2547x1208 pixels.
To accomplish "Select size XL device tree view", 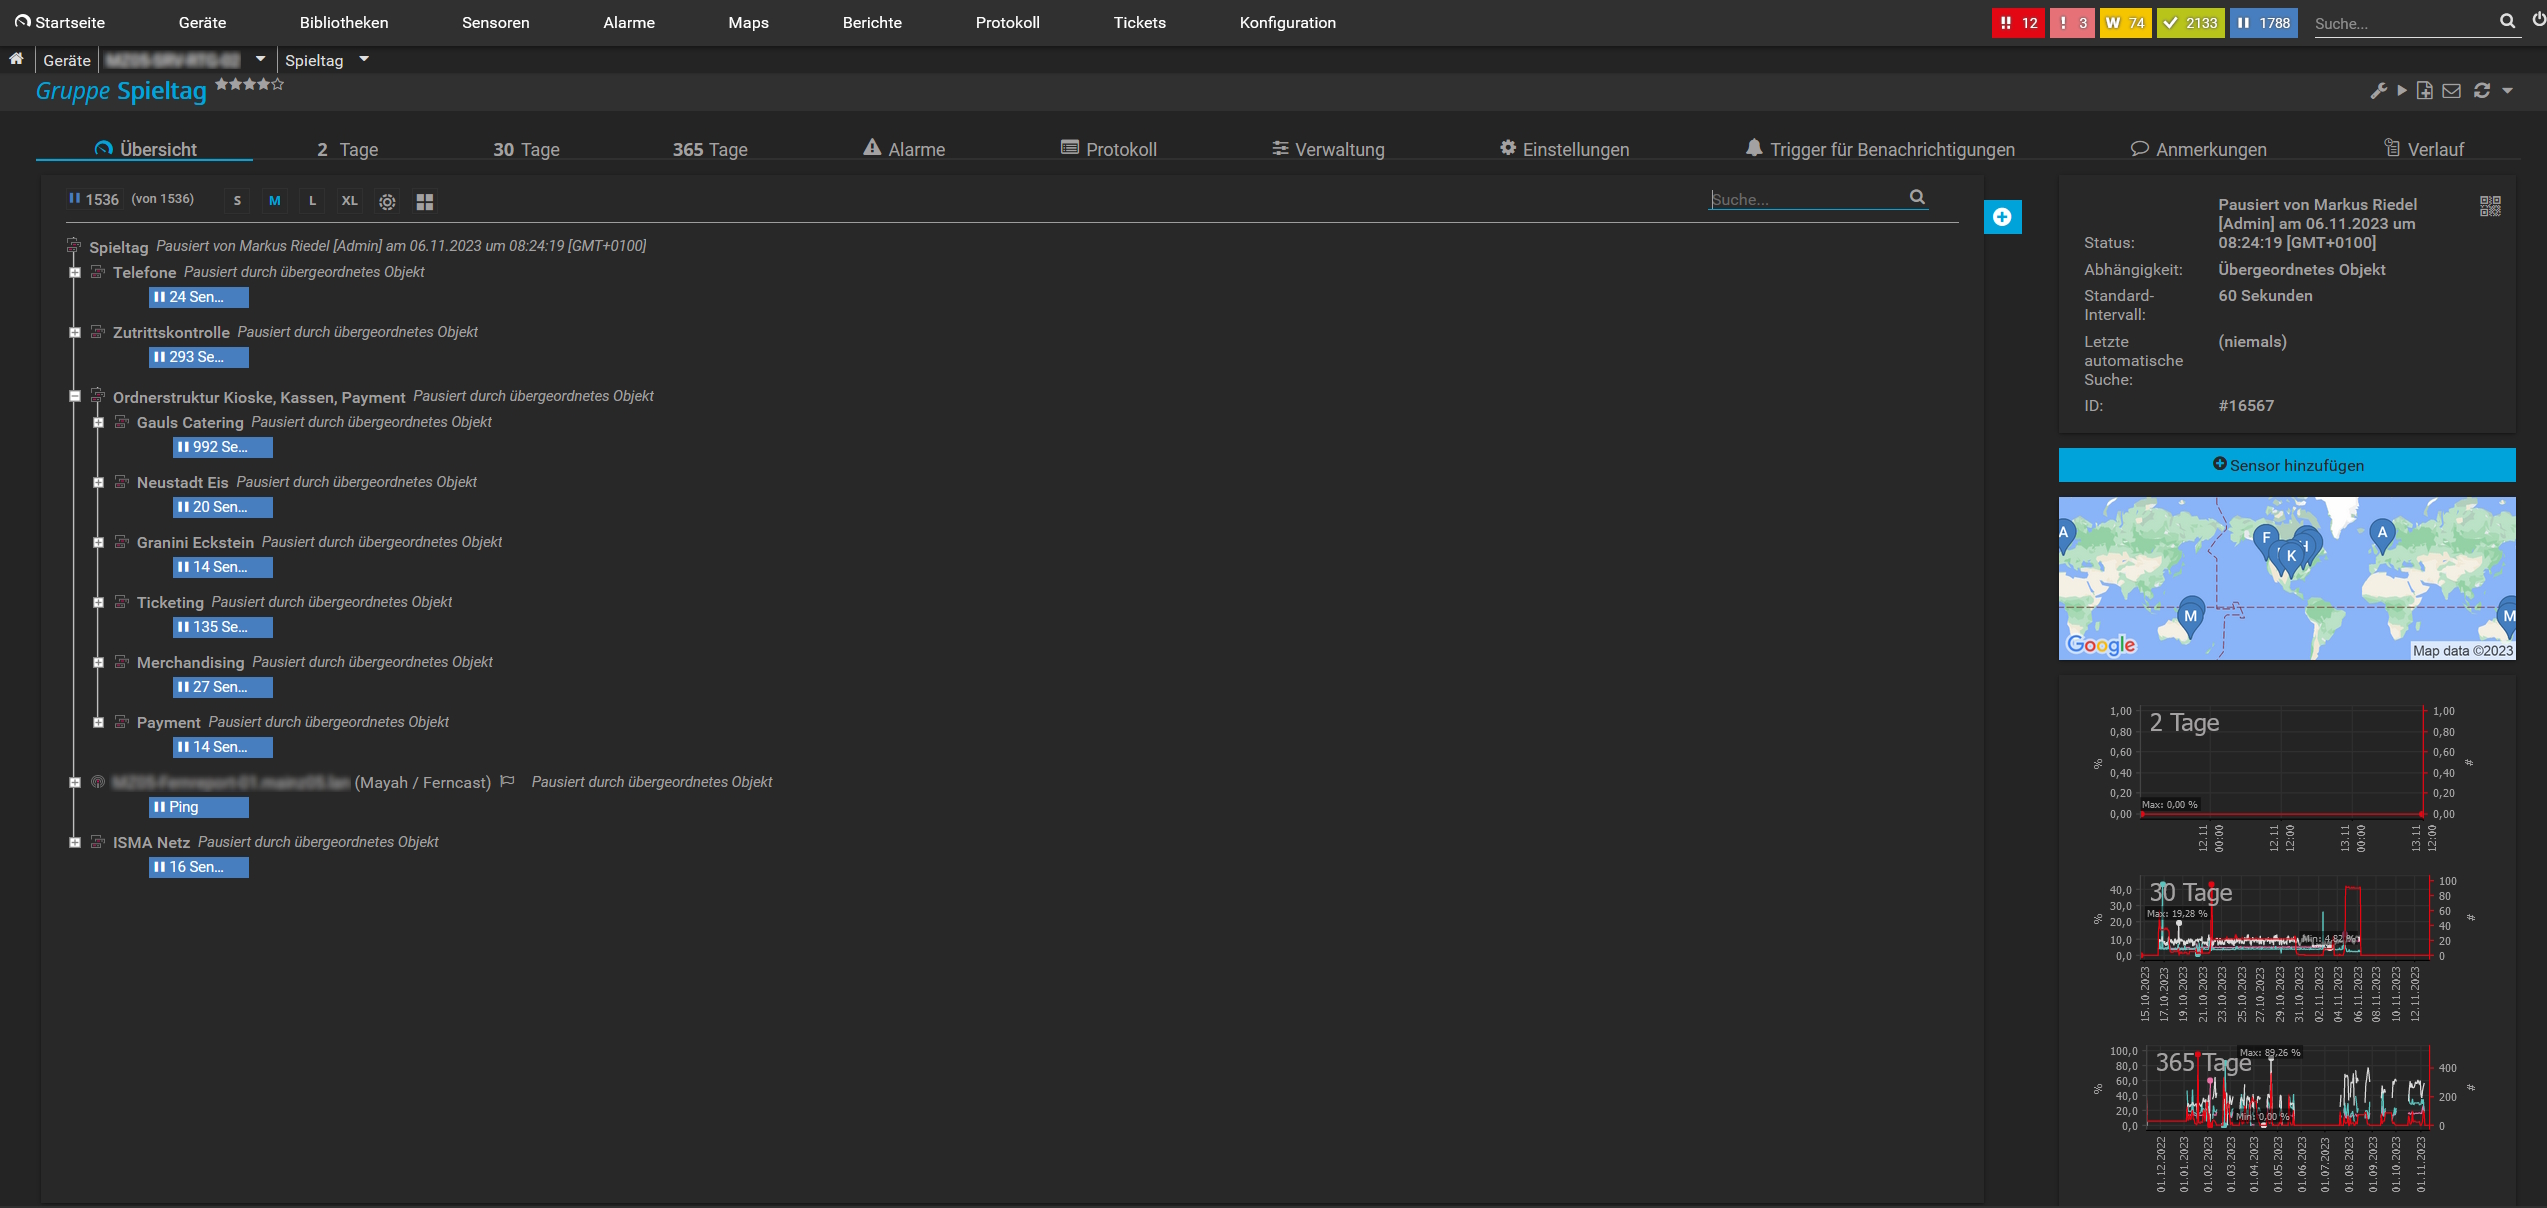I will coord(349,201).
